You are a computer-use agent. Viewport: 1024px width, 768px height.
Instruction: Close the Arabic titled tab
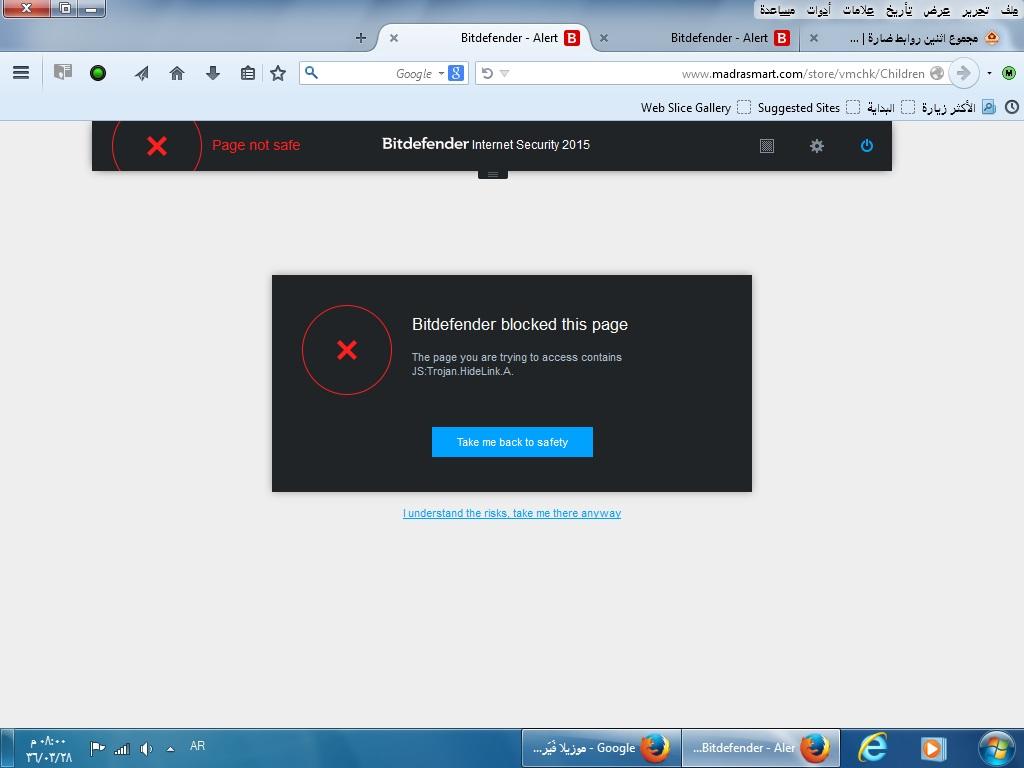(814, 38)
